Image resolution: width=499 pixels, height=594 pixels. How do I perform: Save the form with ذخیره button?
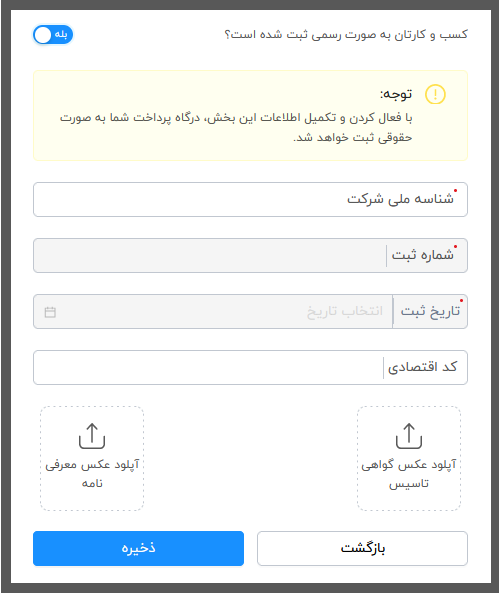tap(138, 549)
